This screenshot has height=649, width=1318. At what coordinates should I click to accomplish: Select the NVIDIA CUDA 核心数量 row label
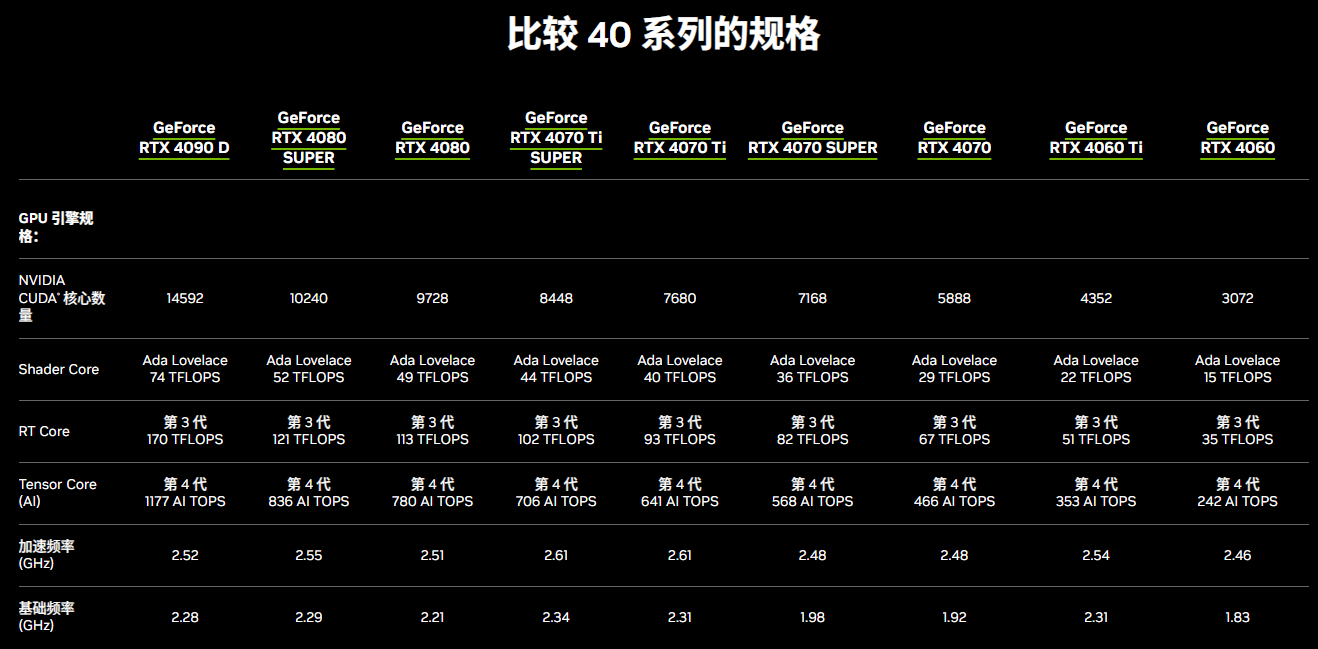(x=62, y=298)
